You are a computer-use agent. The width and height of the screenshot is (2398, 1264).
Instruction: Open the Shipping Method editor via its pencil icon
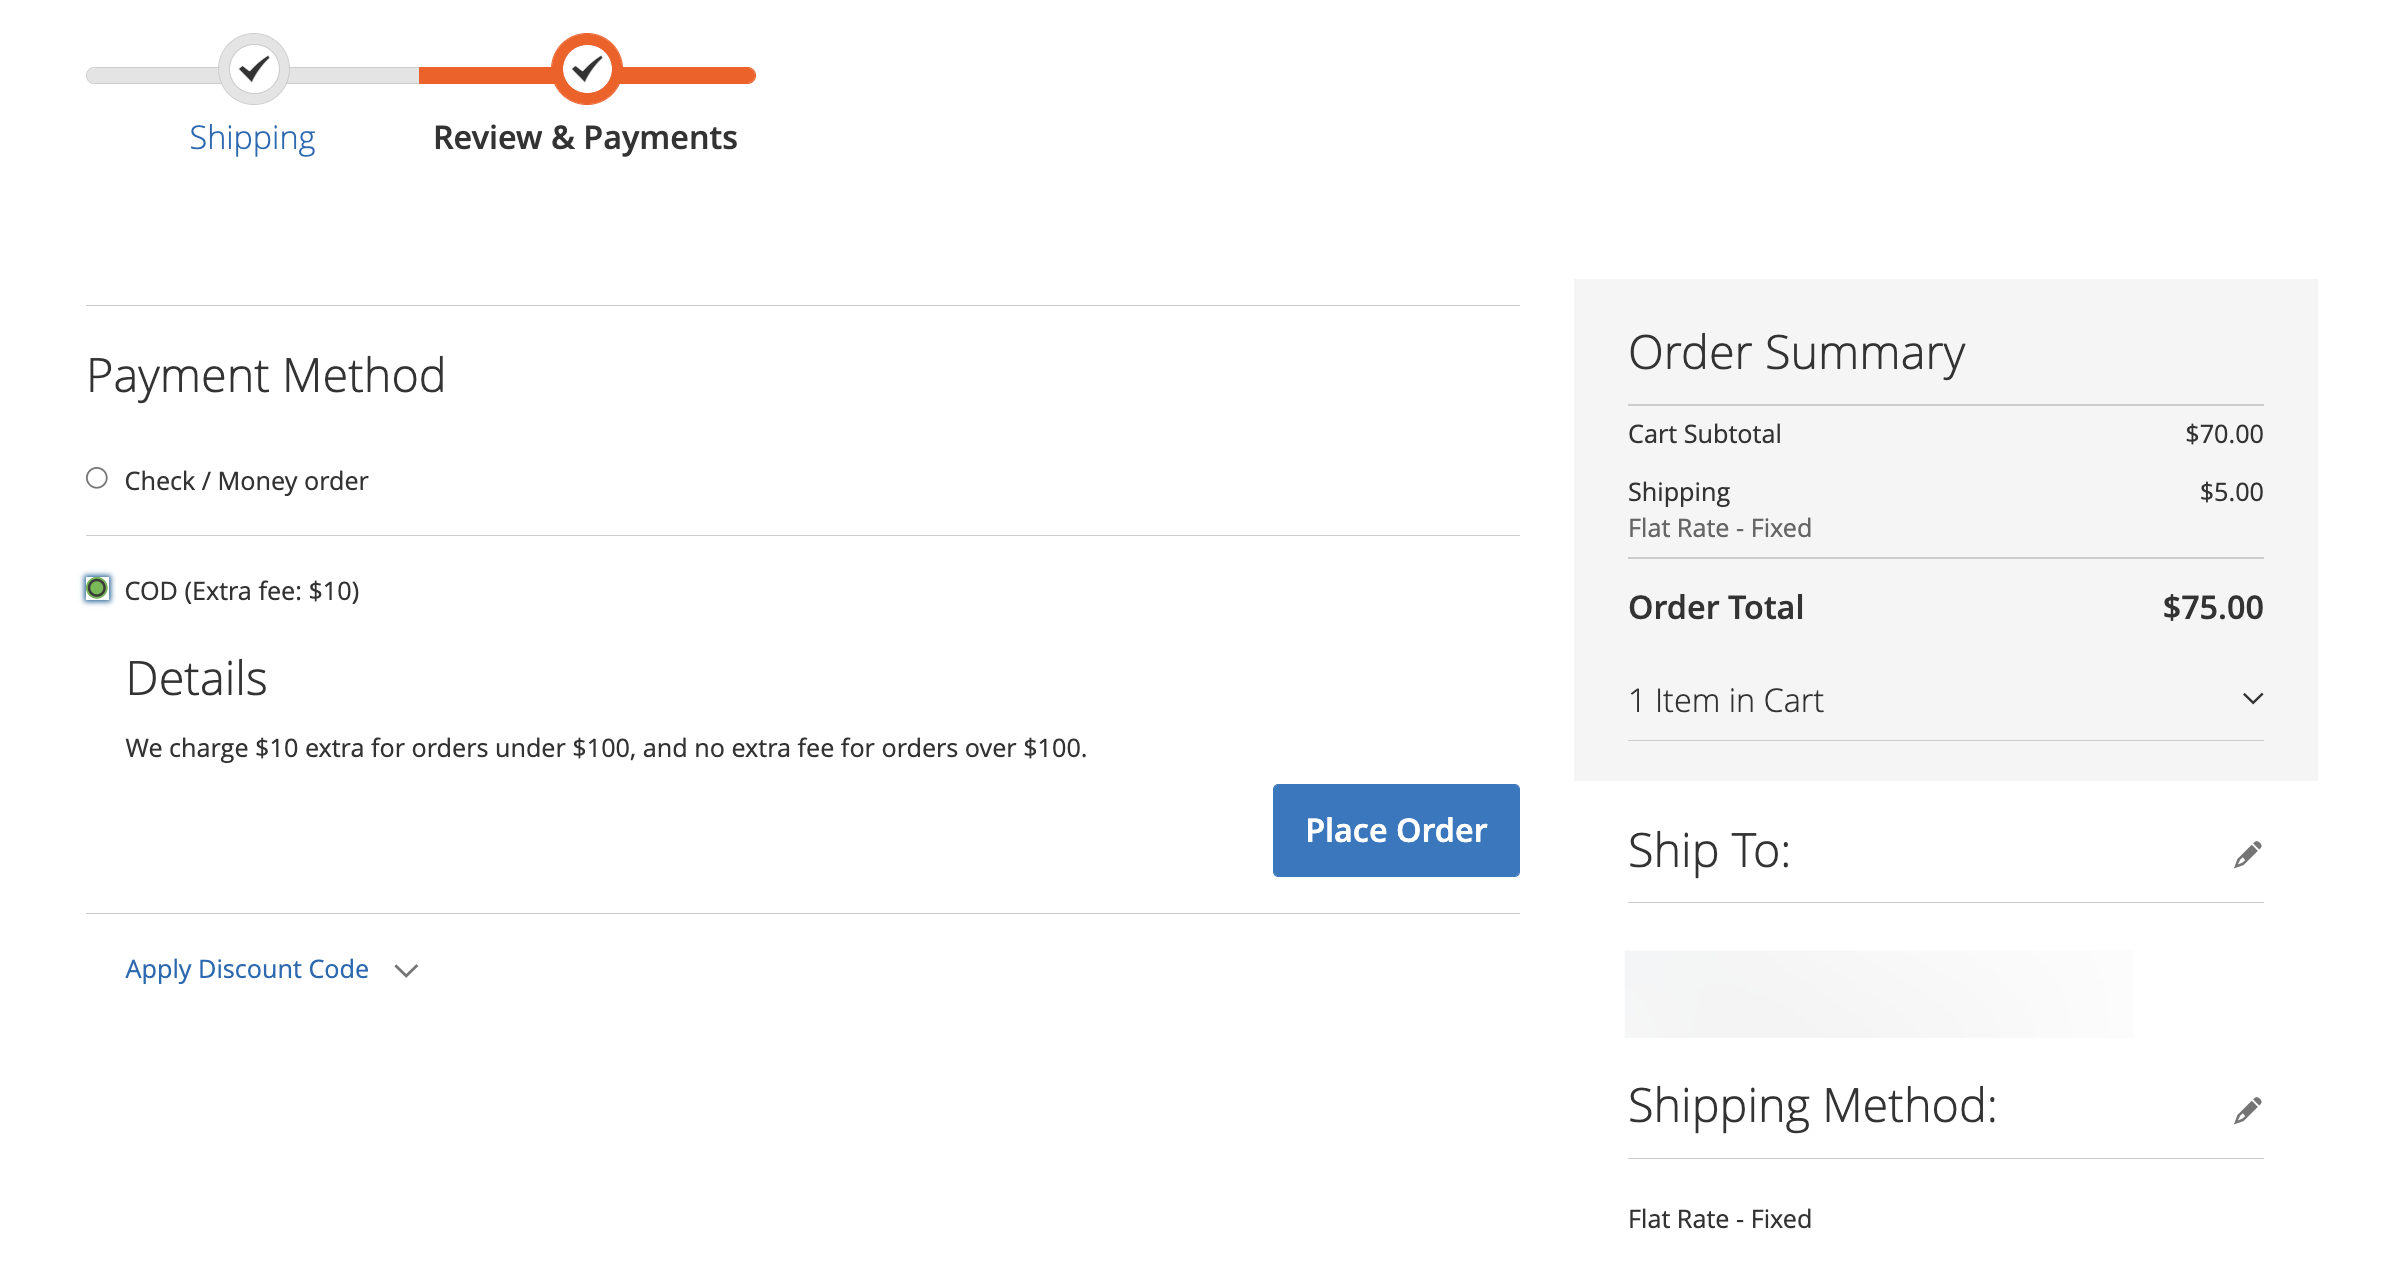coord(2247,1110)
